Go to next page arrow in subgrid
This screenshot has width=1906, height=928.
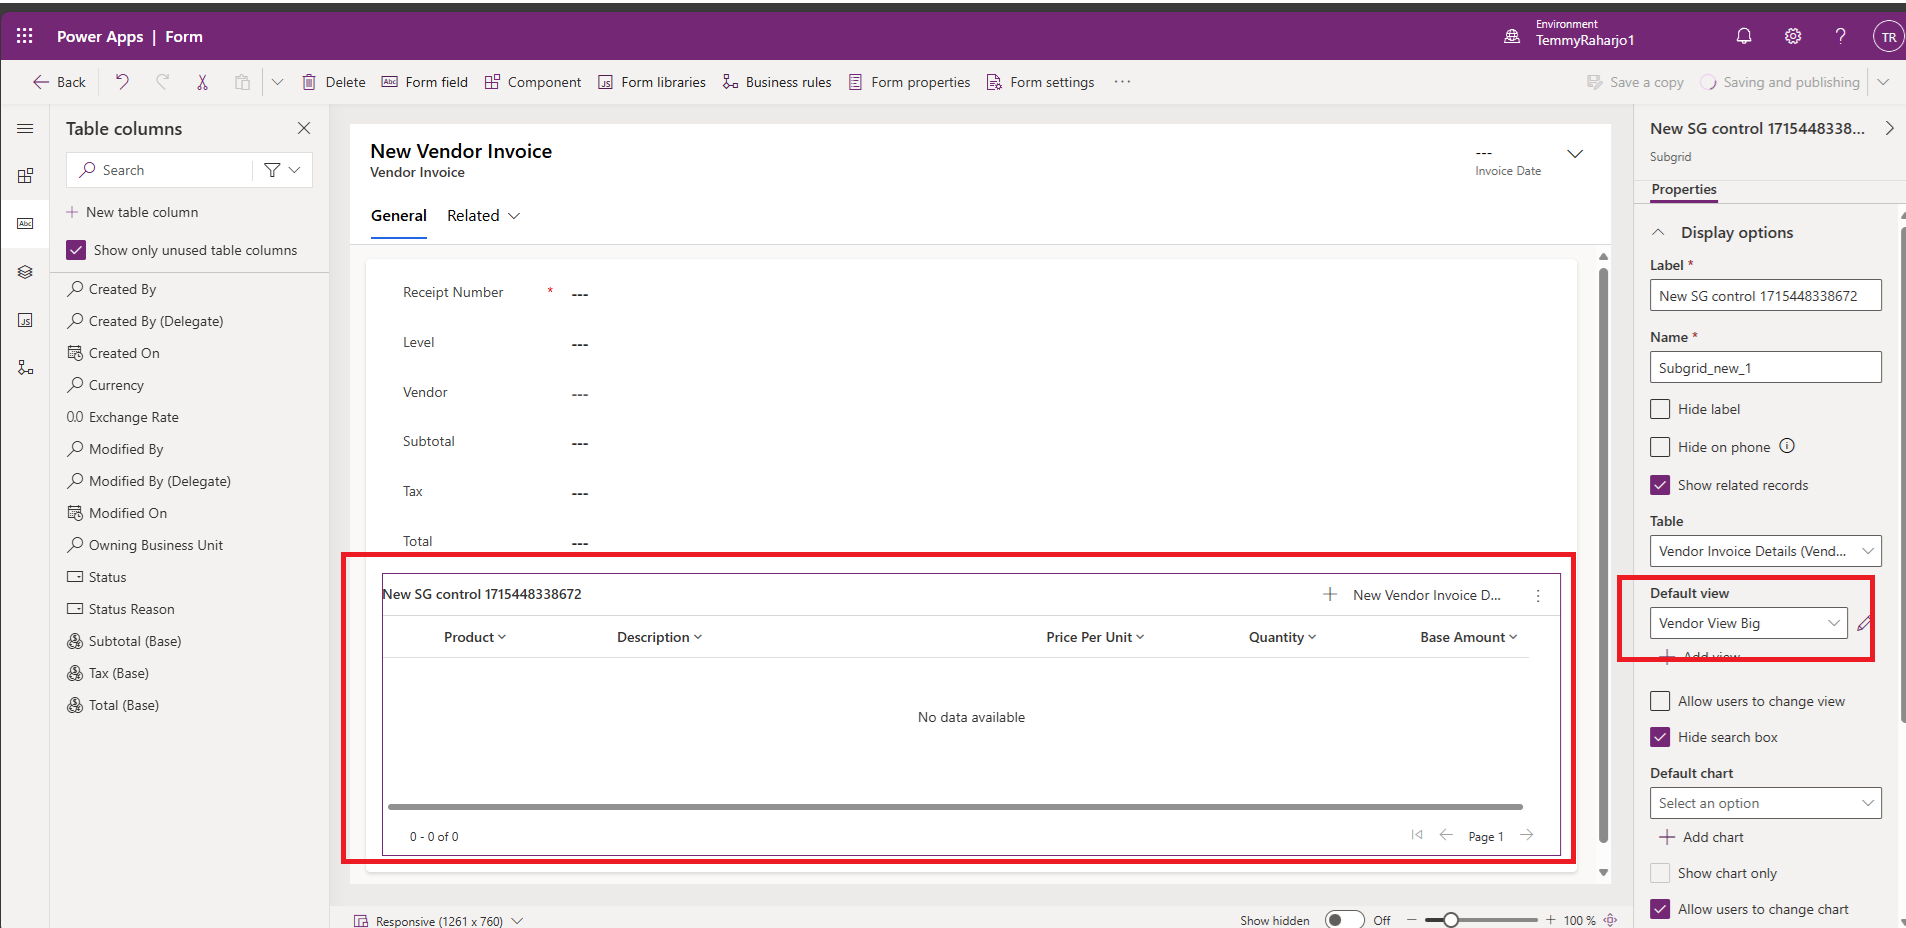1527,835
